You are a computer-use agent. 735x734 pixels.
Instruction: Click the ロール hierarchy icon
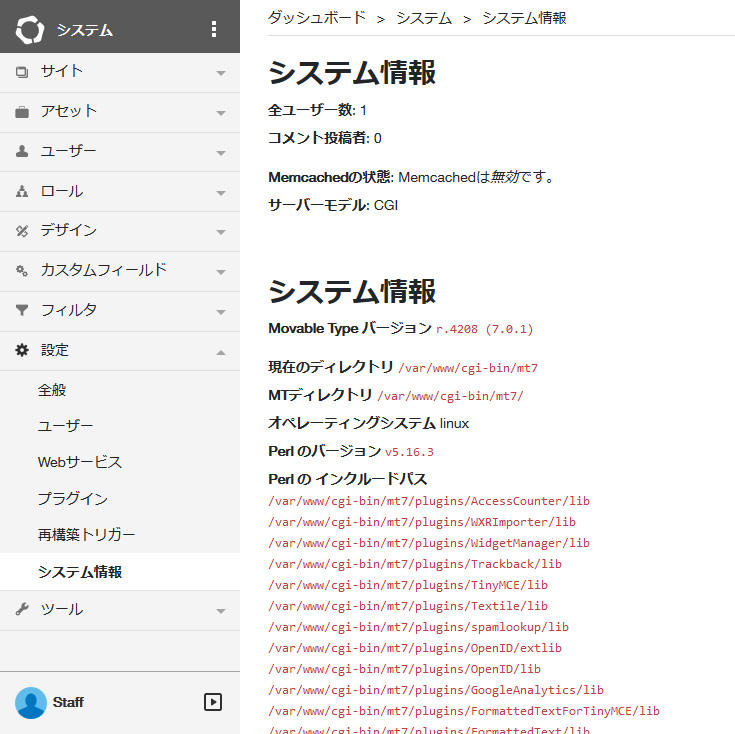22,191
